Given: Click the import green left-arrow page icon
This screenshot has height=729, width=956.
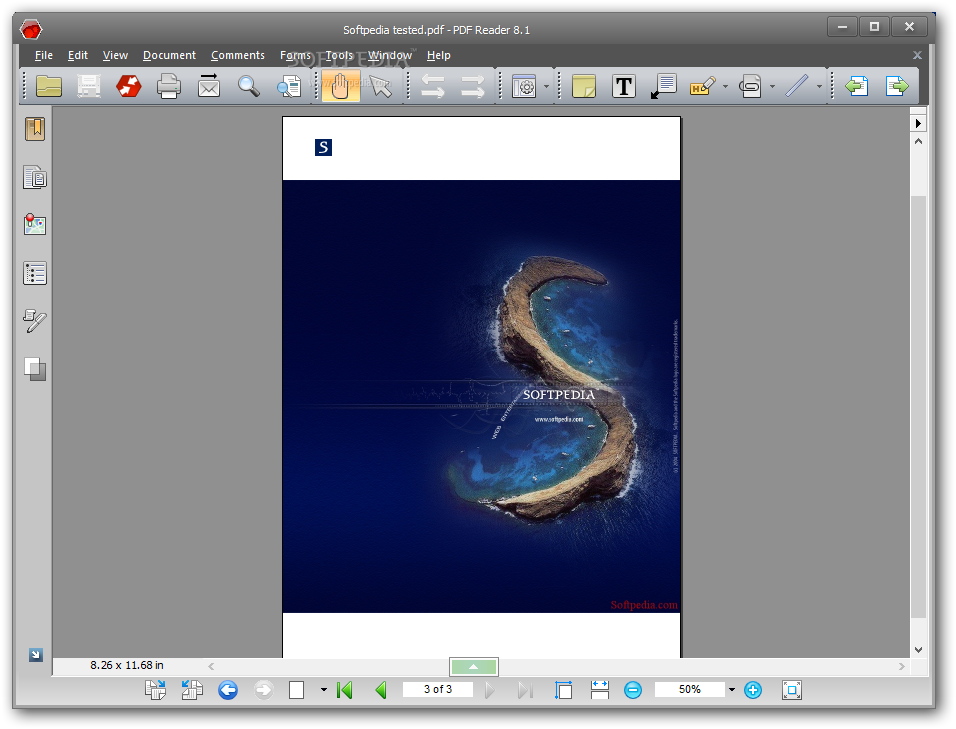Looking at the screenshot, I should 857,86.
